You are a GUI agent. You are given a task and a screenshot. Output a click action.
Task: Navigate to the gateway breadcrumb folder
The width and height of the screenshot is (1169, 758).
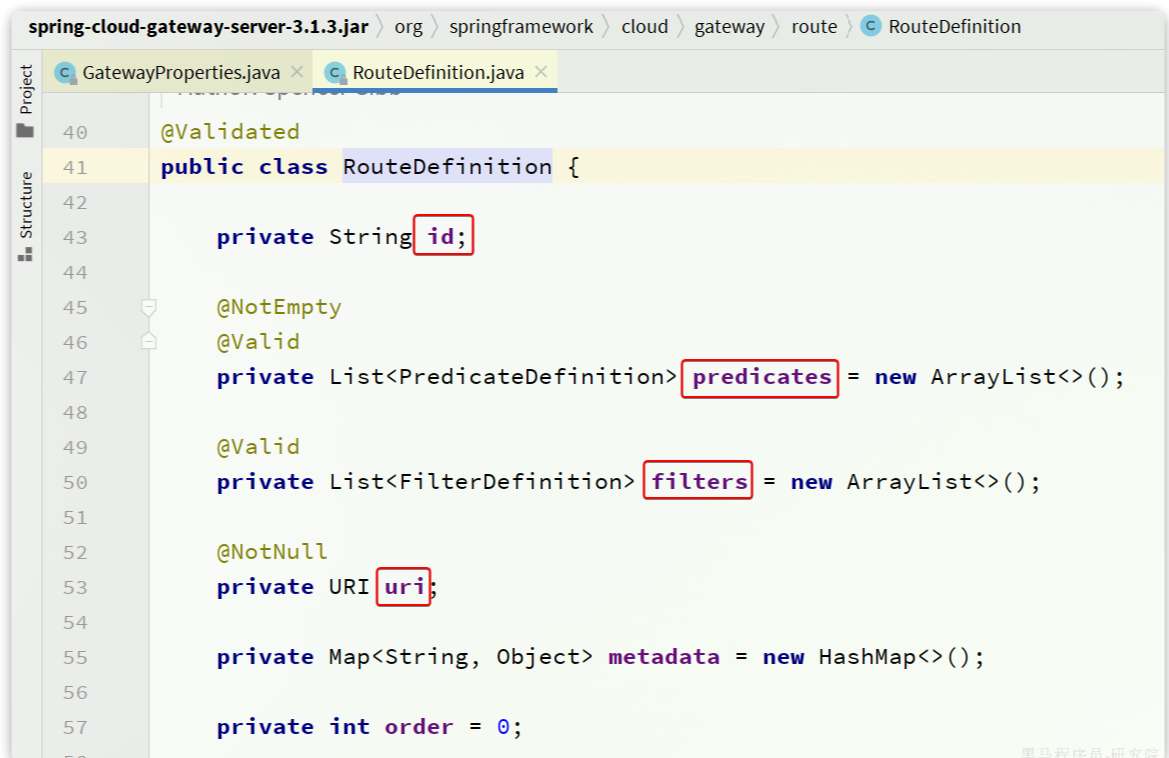point(729,27)
